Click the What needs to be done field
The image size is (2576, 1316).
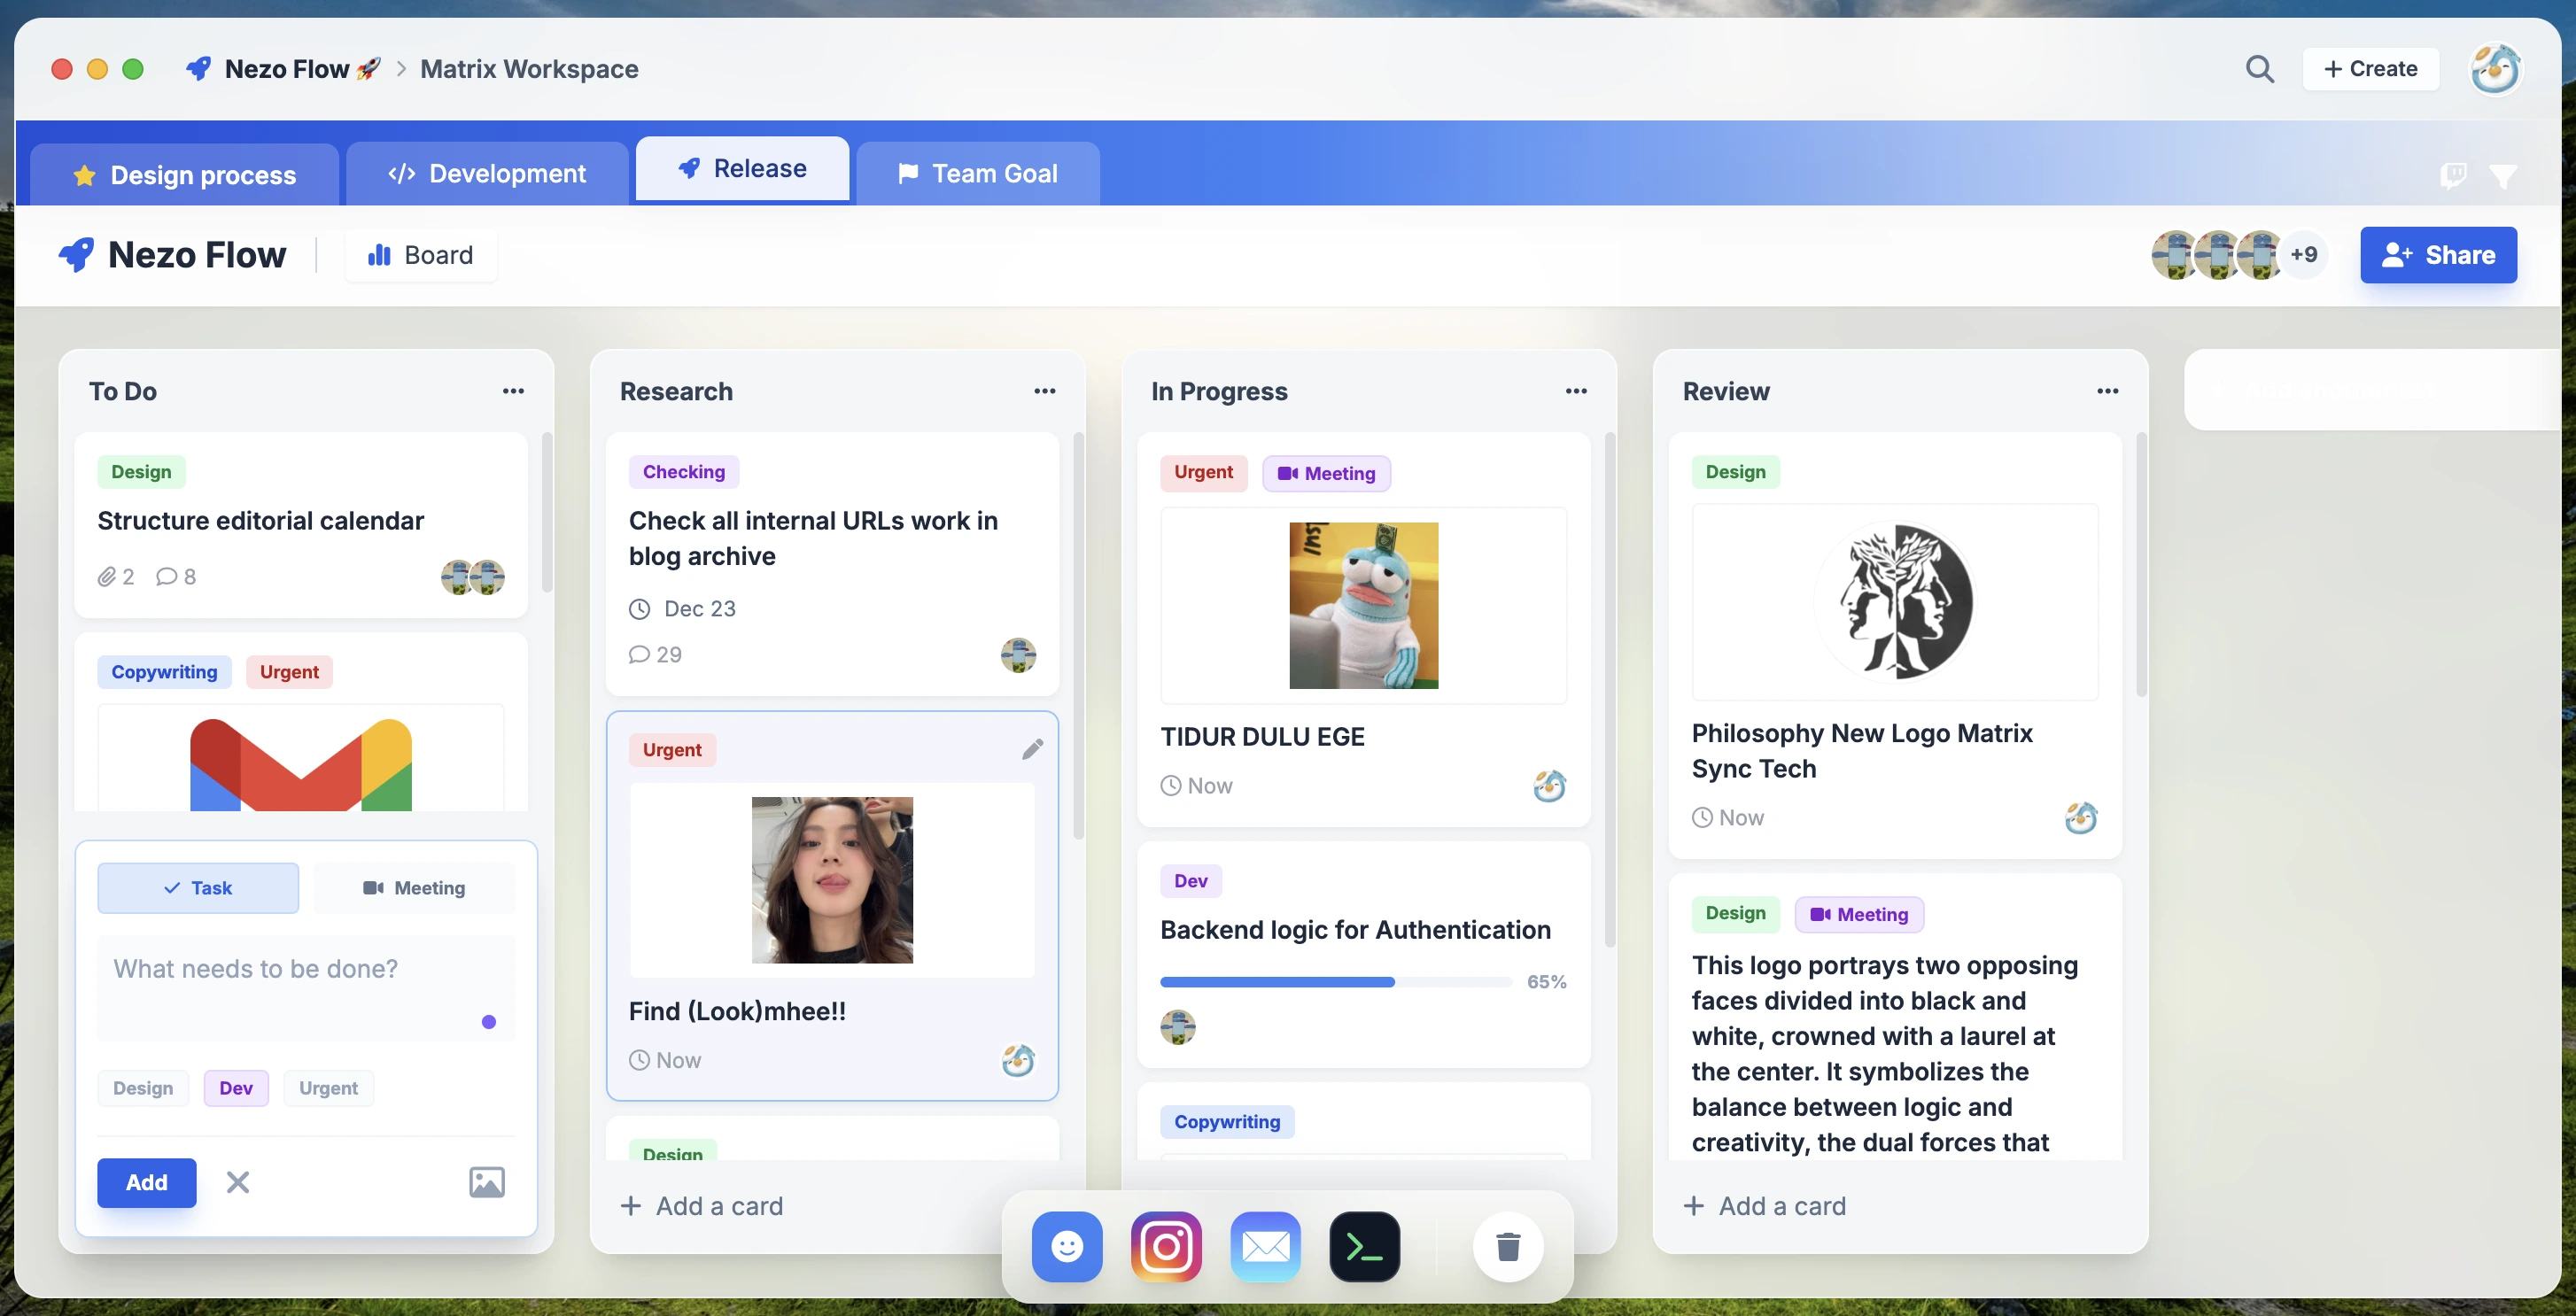pyautogui.click(x=306, y=988)
